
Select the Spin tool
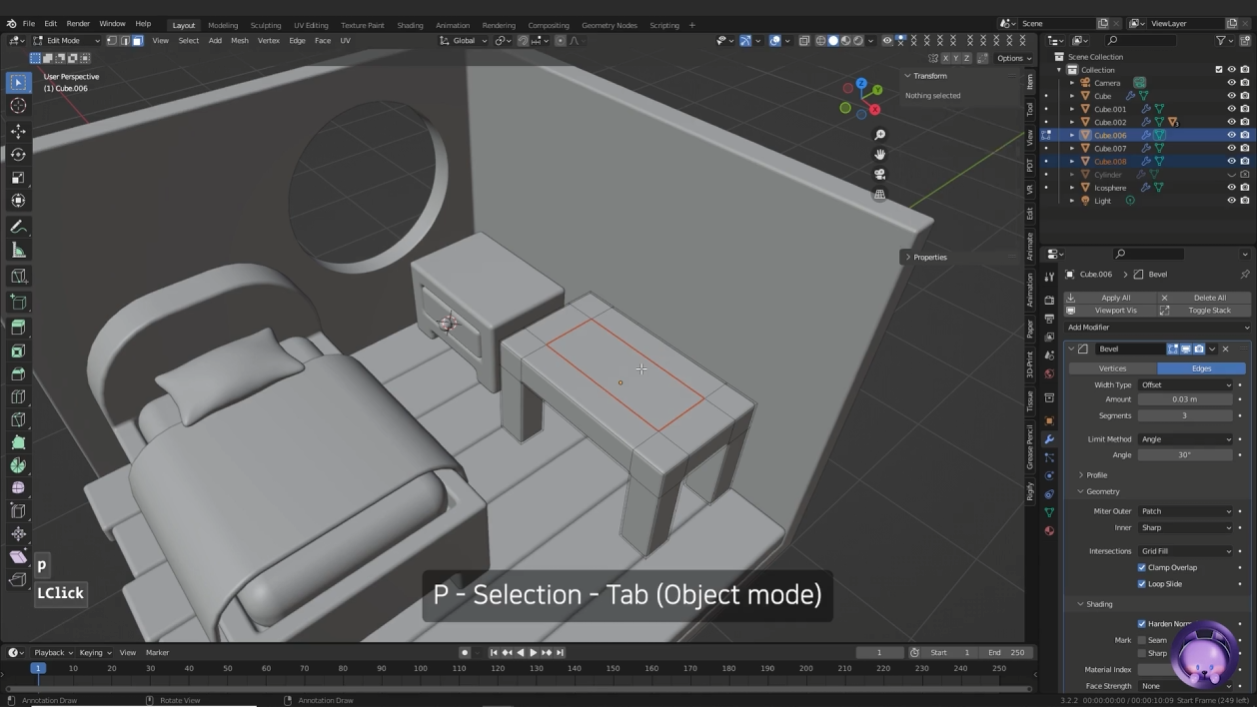[18, 466]
